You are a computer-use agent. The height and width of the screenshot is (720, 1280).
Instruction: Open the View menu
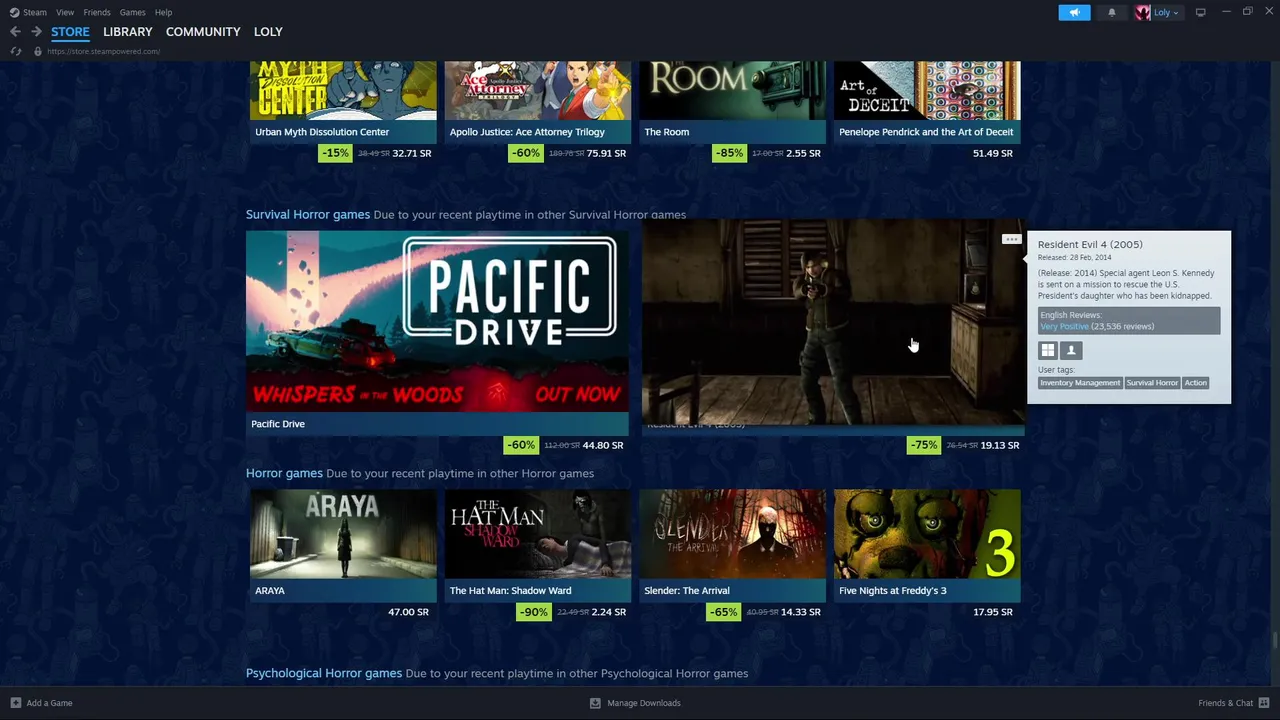point(65,12)
